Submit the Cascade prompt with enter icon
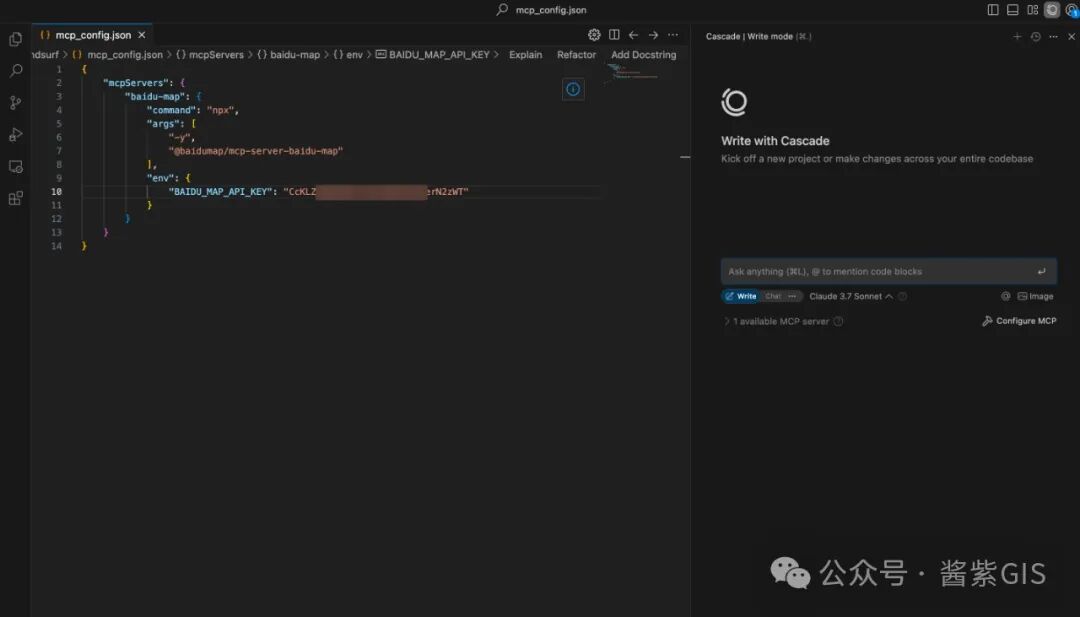This screenshot has height=617, width=1080. point(1041,271)
